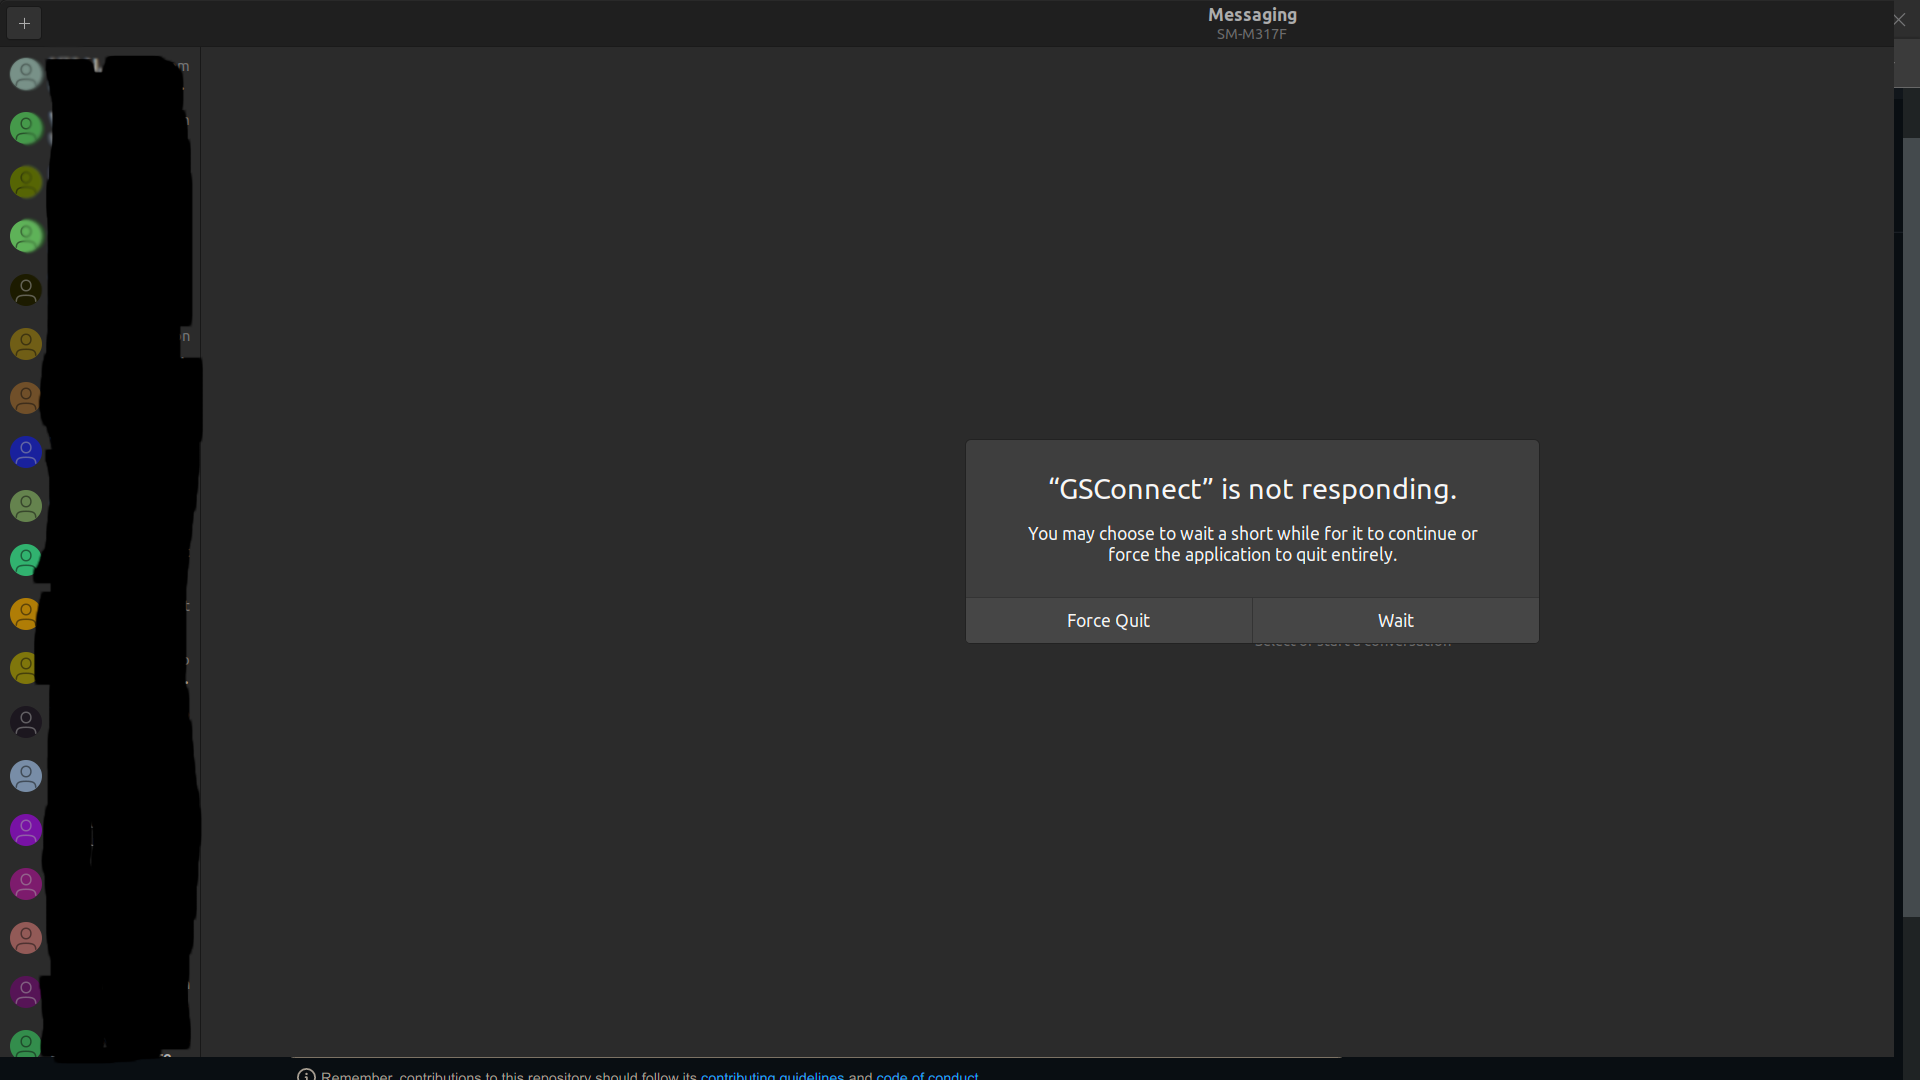Image resolution: width=1920 pixels, height=1080 pixels.
Task: Select the topmost teal contact avatar
Action: pyautogui.click(x=26, y=74)
